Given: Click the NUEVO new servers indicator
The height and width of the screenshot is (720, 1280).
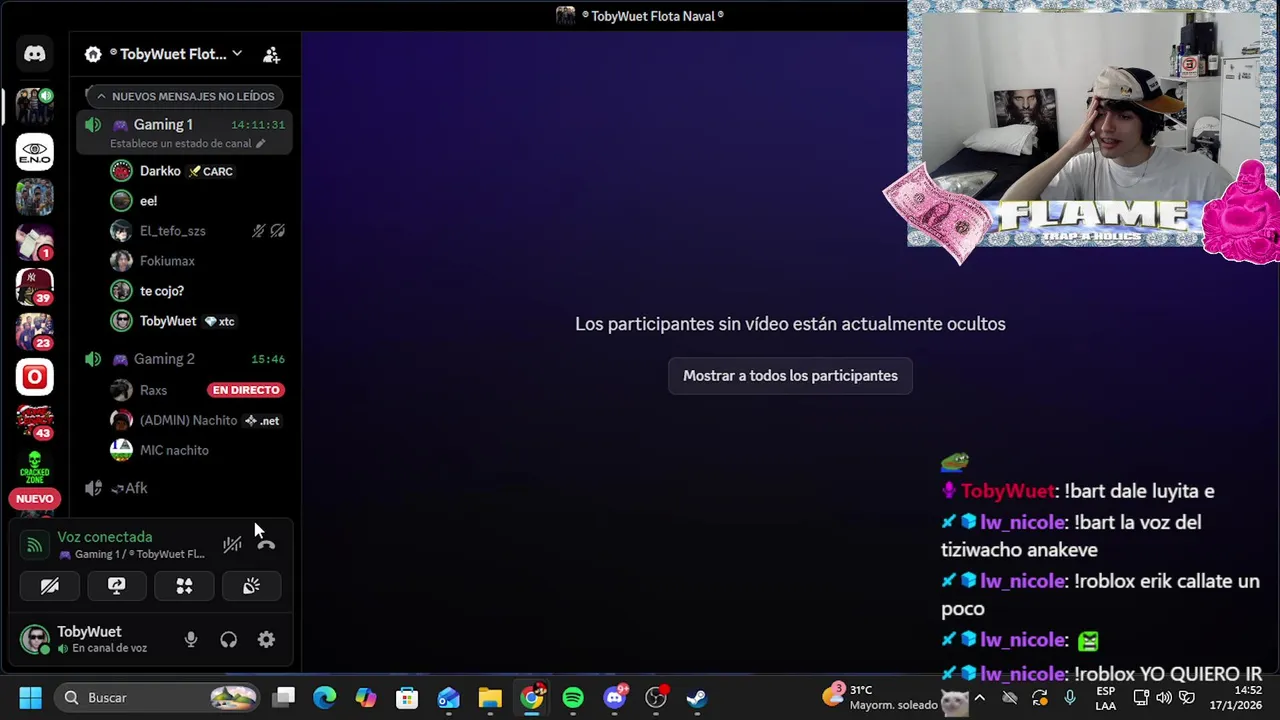Looking at the screenshot, I should 35,498.
